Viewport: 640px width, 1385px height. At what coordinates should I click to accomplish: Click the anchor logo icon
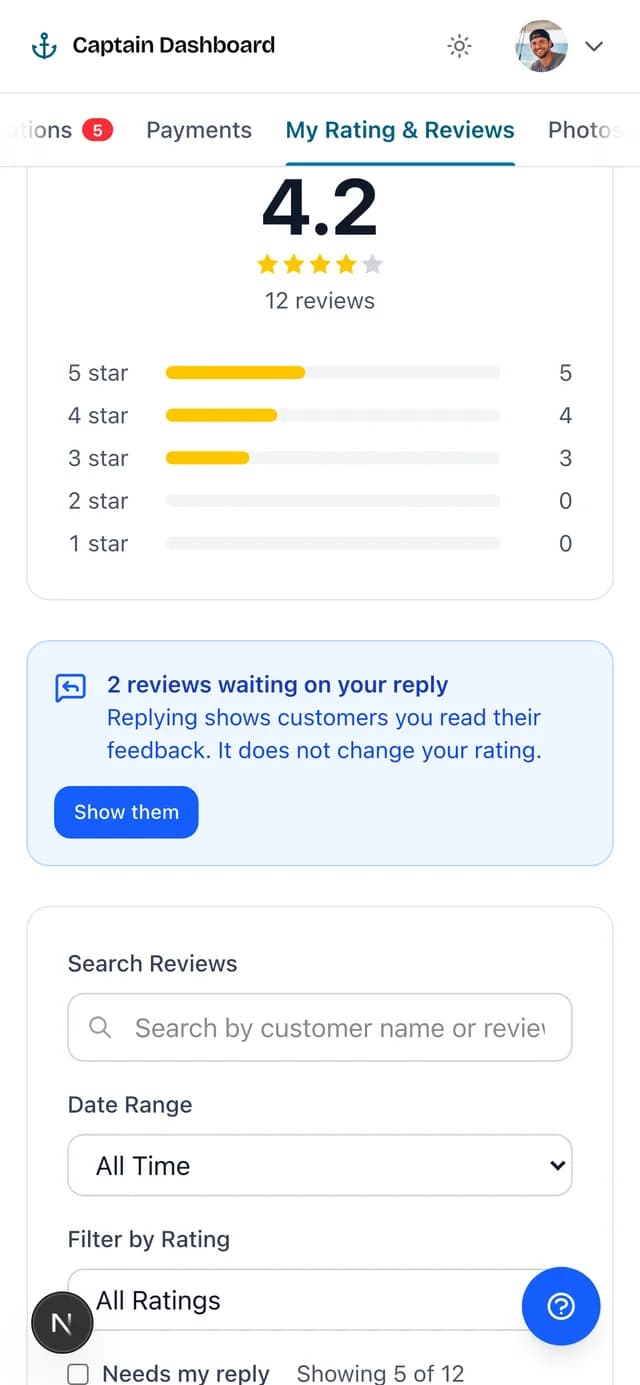tap(44, 45)
